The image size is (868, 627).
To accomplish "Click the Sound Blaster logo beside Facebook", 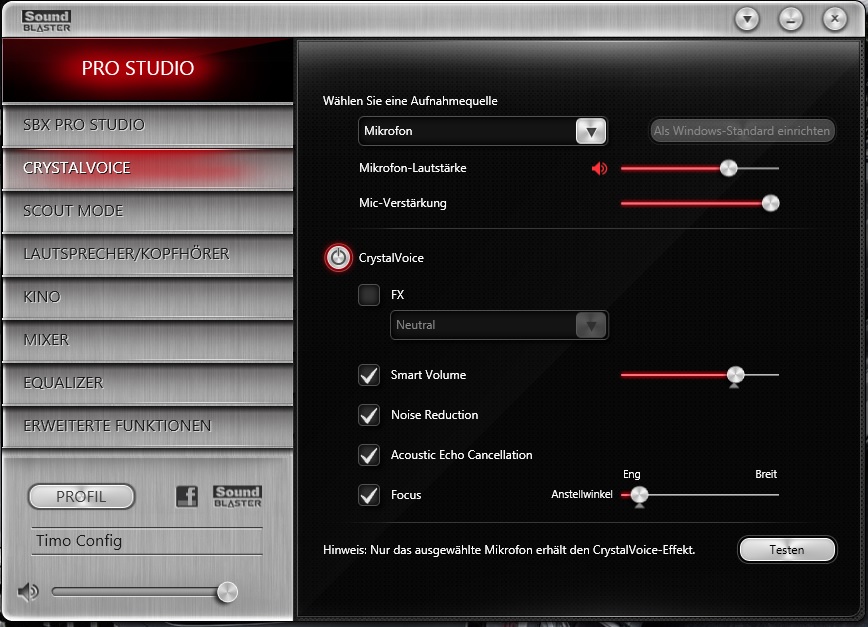I will point(237,496).
